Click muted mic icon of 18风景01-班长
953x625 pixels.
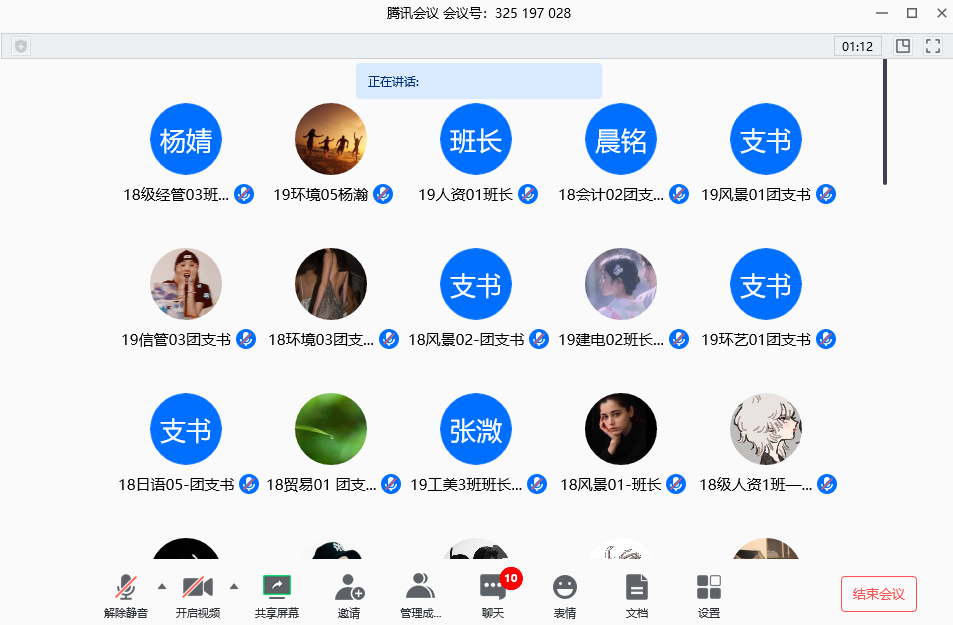(x=676, y=485)
